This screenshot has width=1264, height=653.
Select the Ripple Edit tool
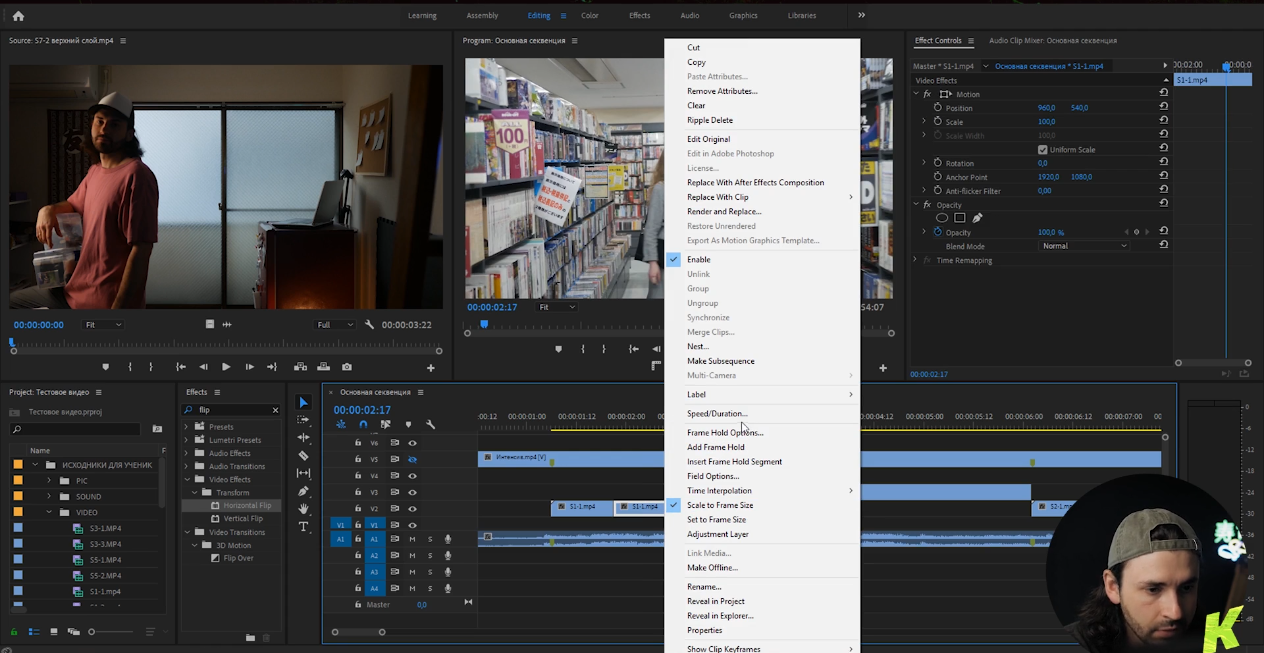(x=304, y=437)
